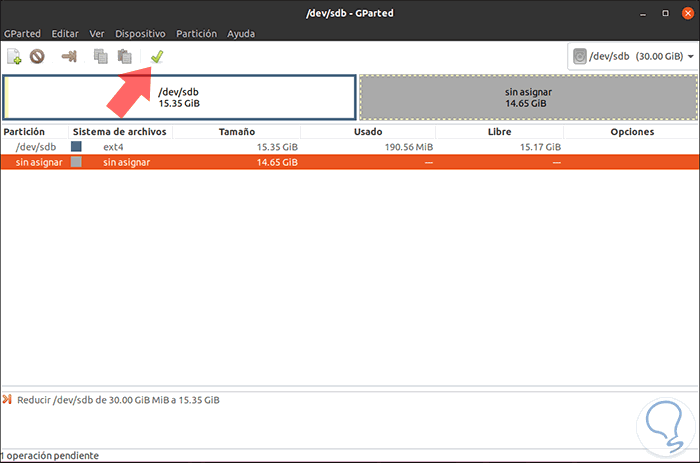Open the Partición menu
This screenshot has height=463, width=700.
pos(196,33)
